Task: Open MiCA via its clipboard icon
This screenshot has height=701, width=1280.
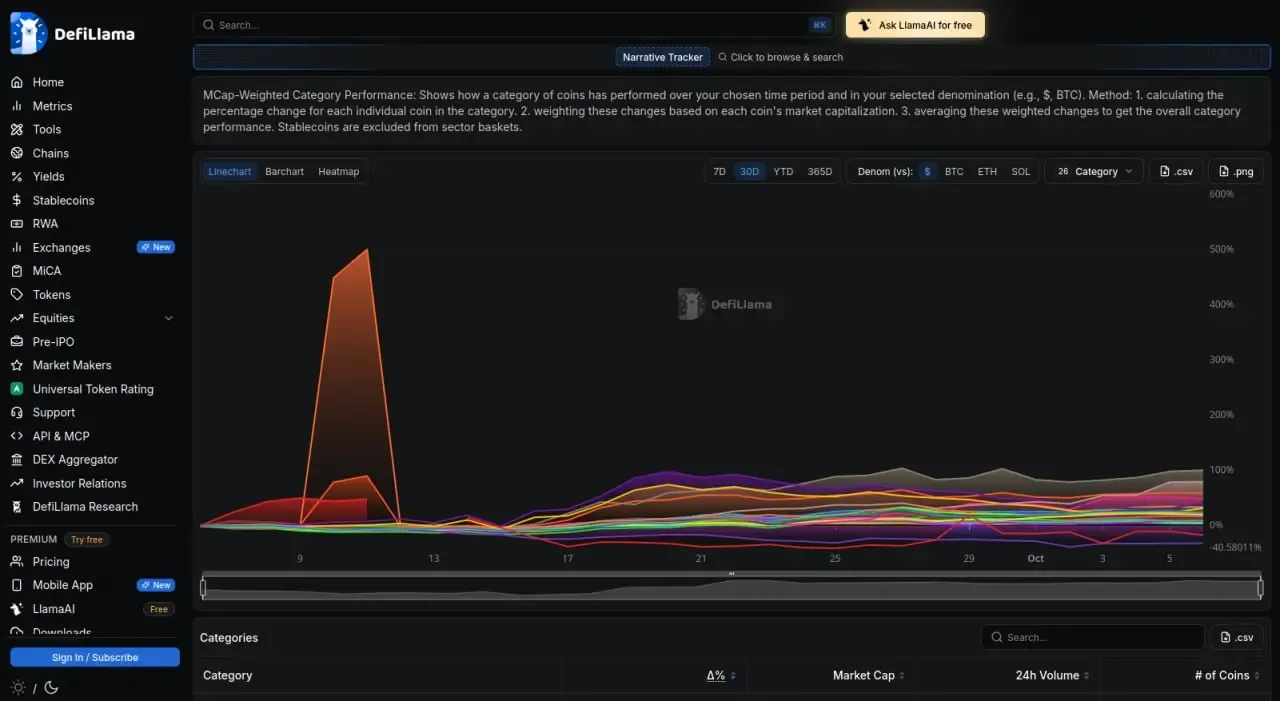Action: (16, 271)
